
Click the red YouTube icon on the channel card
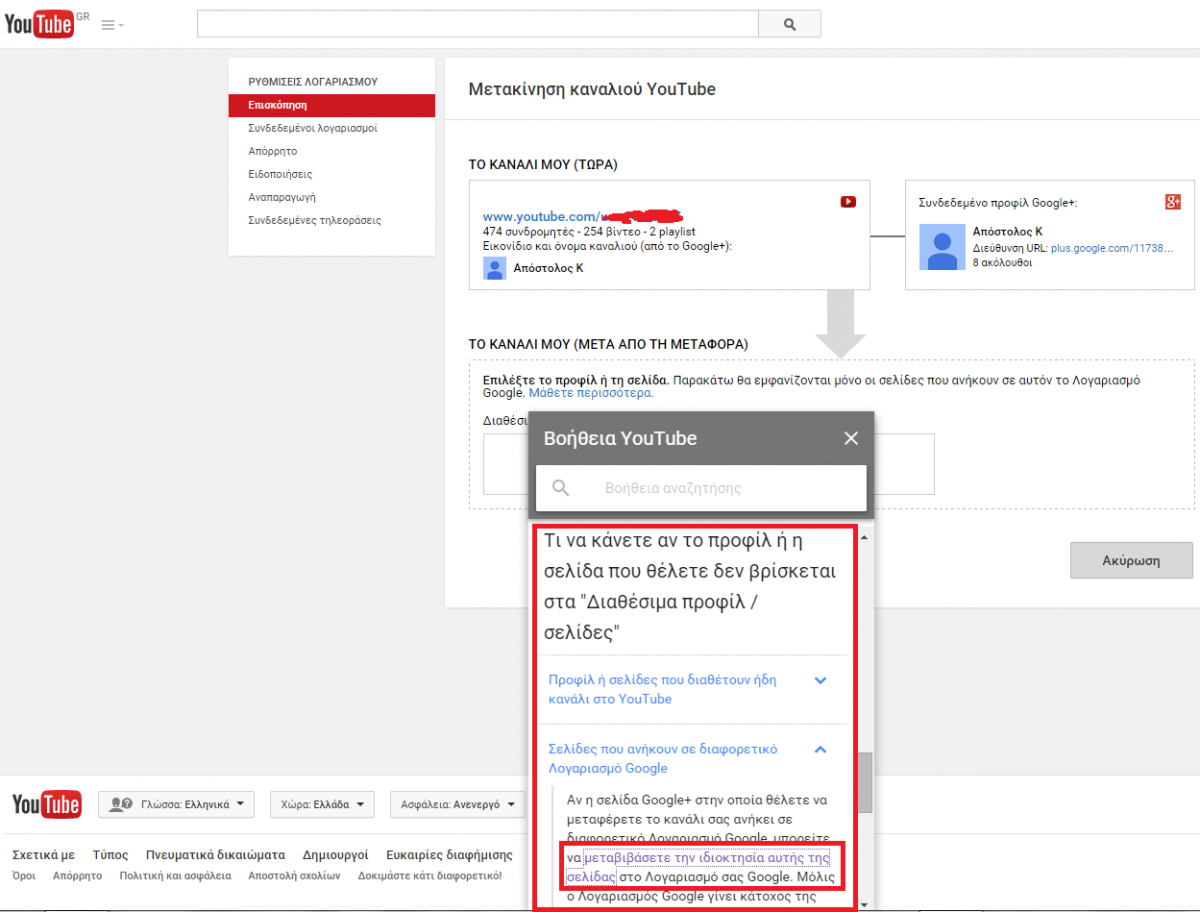coord(848,202)
